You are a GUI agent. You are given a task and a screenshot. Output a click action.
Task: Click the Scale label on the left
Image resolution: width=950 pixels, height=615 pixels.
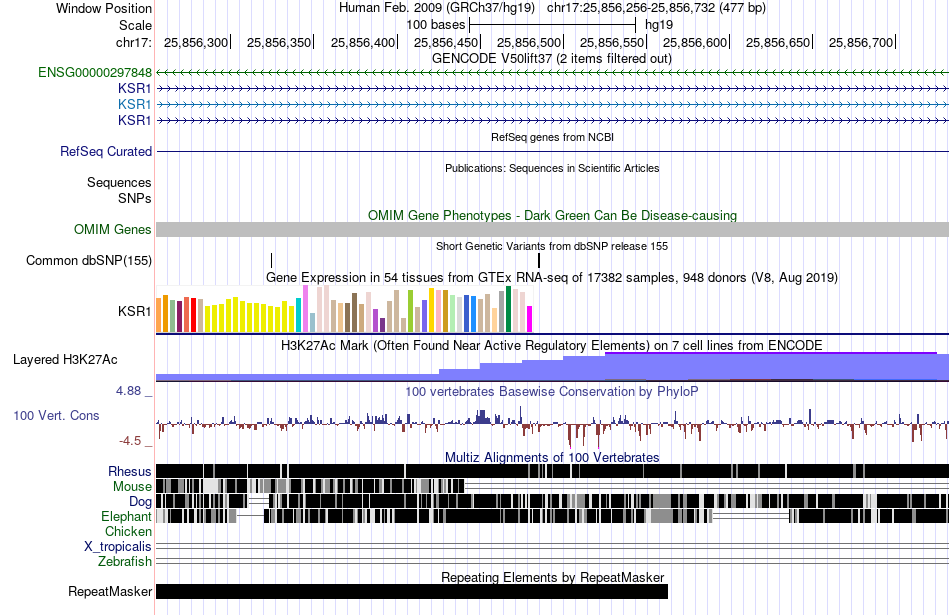point(135,25)
